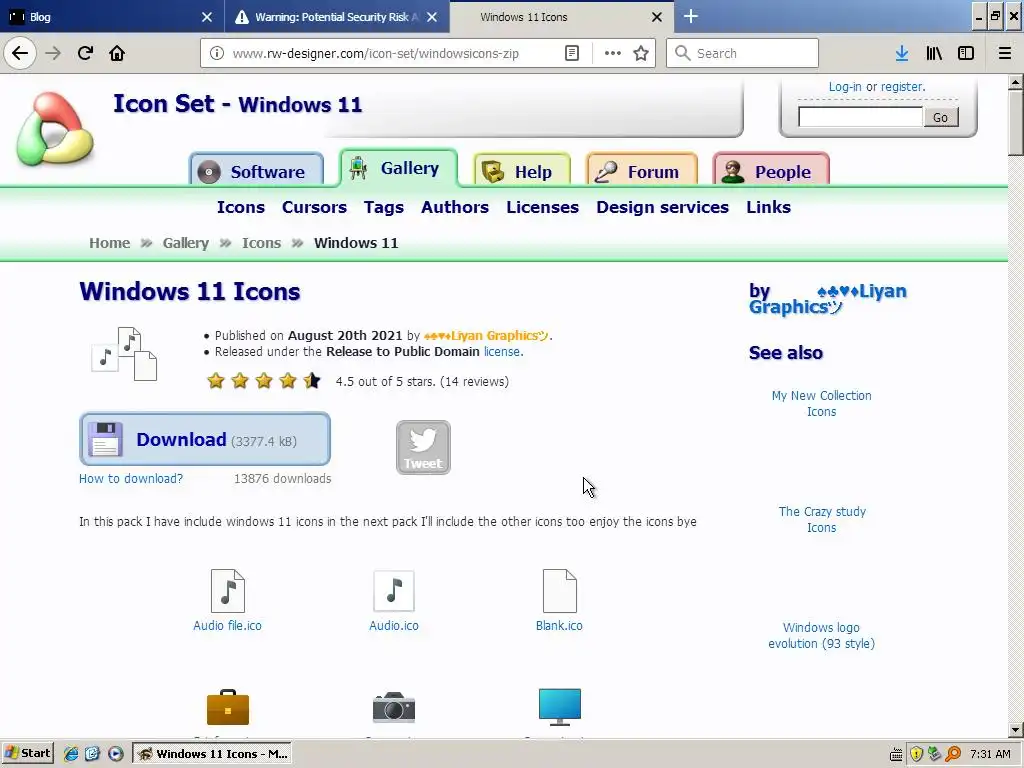
Task: Go to Licenses in gallery submenu
Action: (543, 207)
